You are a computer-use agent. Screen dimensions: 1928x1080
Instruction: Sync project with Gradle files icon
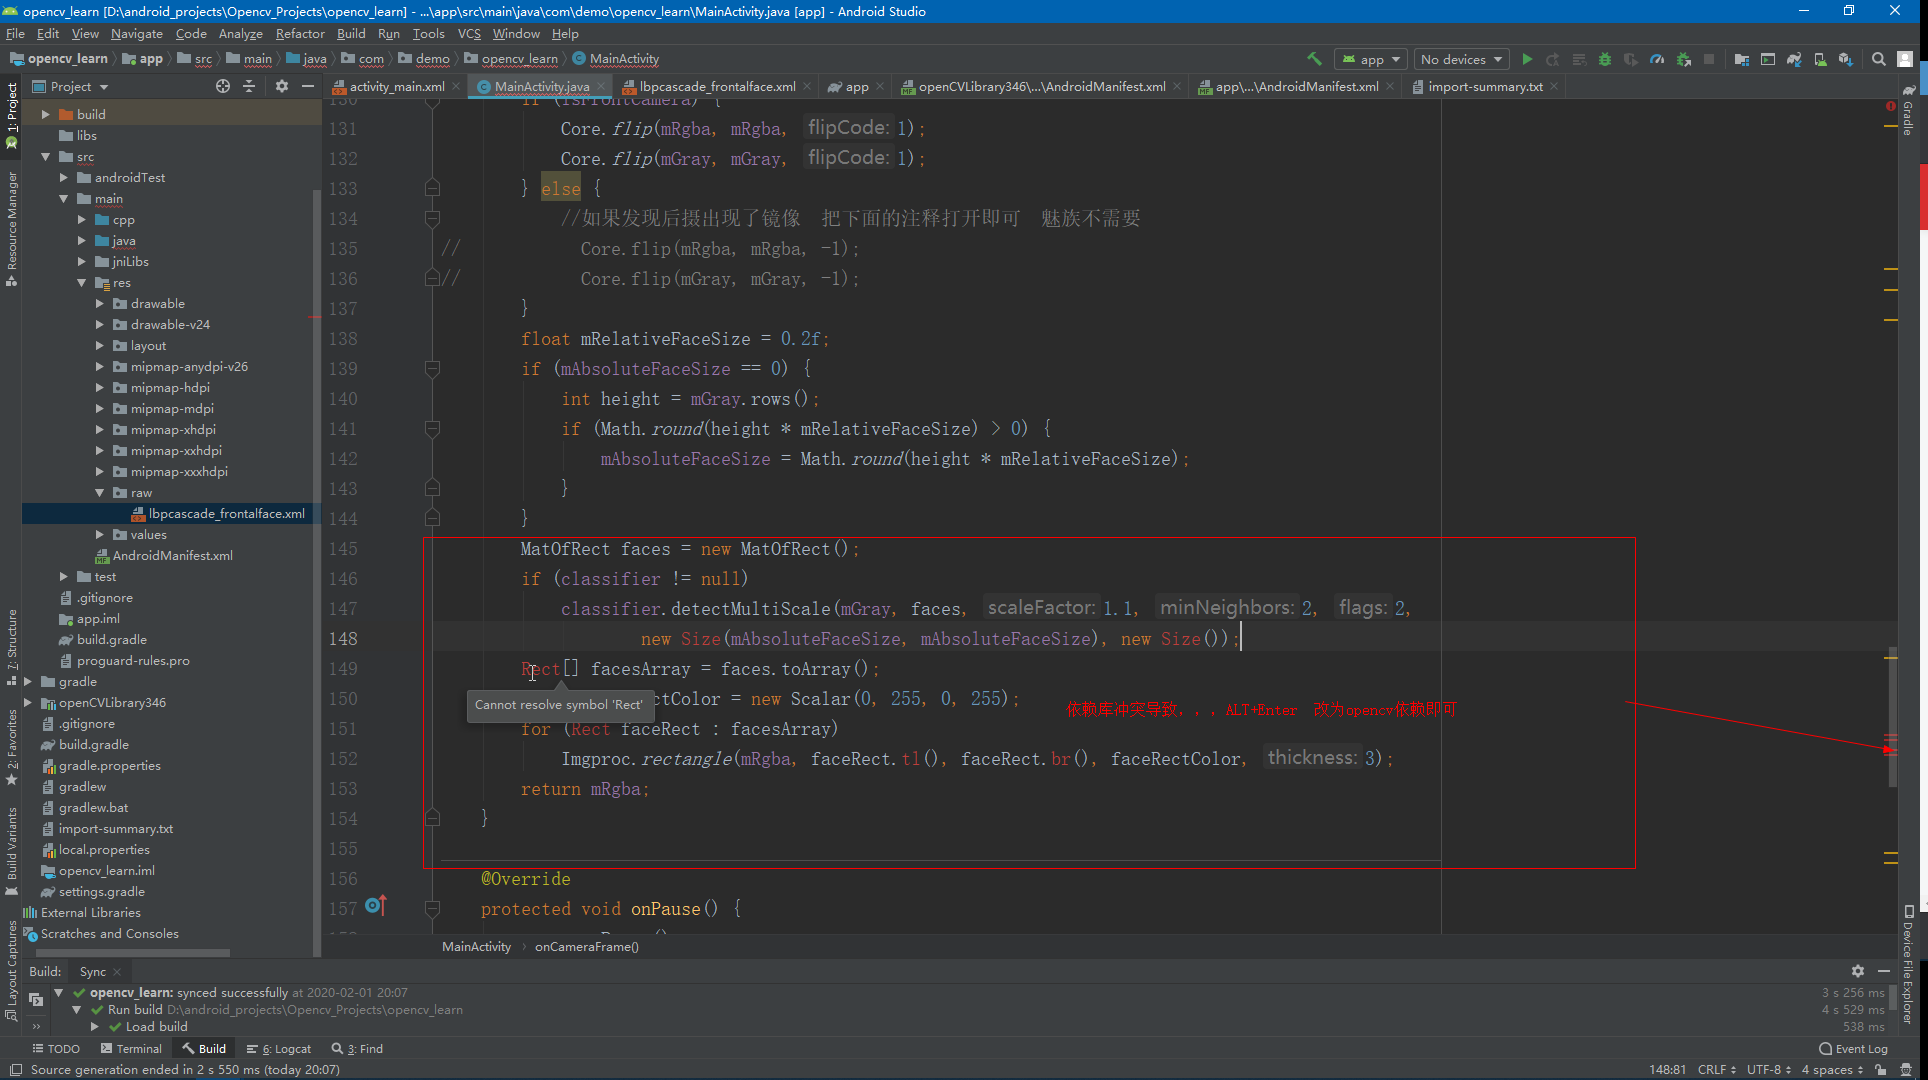(1794, 59)
